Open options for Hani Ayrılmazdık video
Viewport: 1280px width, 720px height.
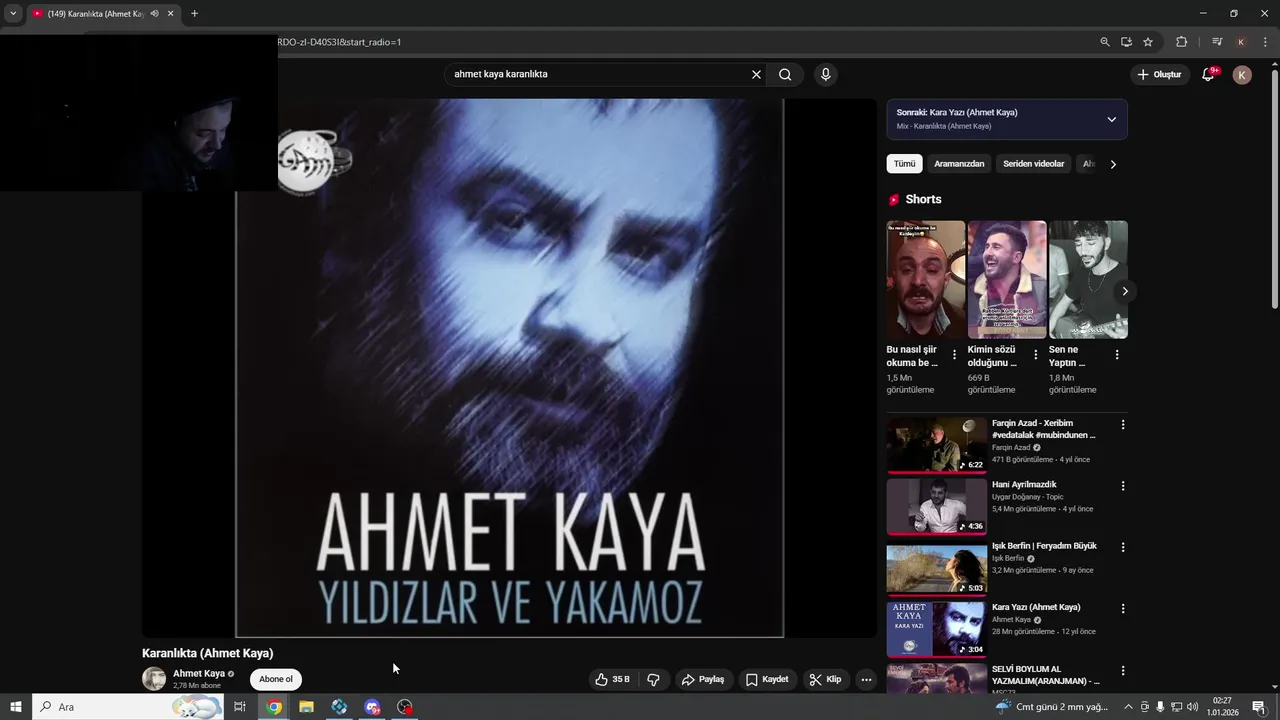click(x=1123, y=486)
